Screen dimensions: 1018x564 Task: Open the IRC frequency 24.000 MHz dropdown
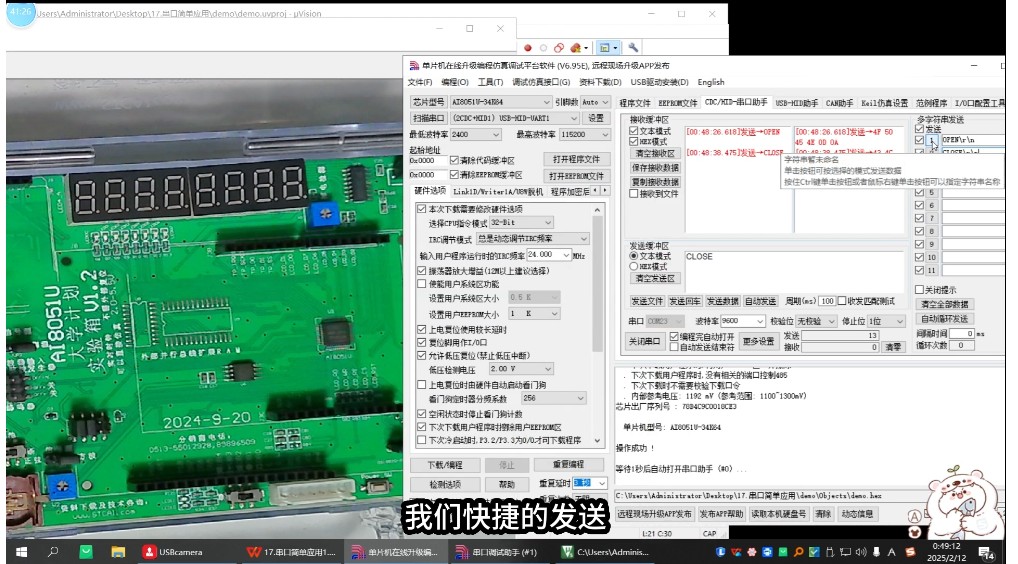pyautogui.click(x=549, y=254)
